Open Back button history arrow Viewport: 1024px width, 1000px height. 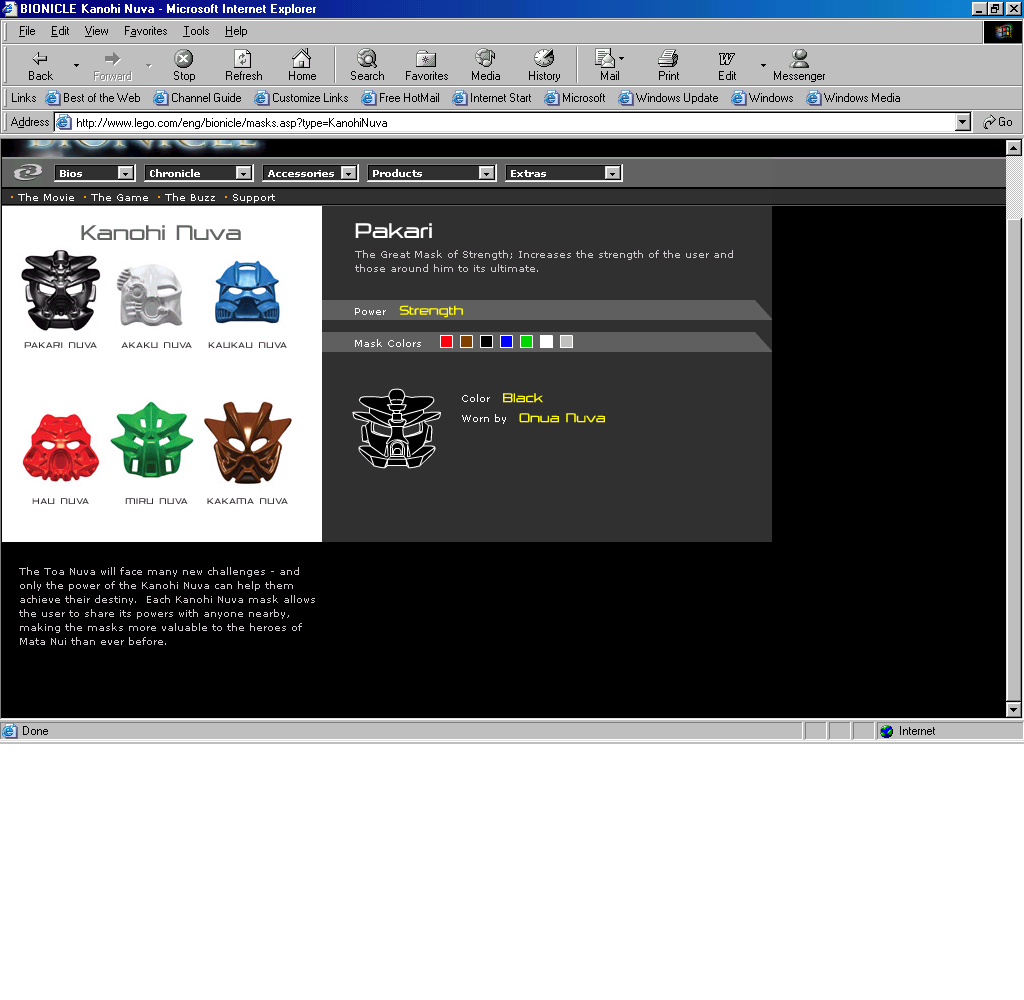click(x=76, y=66)
